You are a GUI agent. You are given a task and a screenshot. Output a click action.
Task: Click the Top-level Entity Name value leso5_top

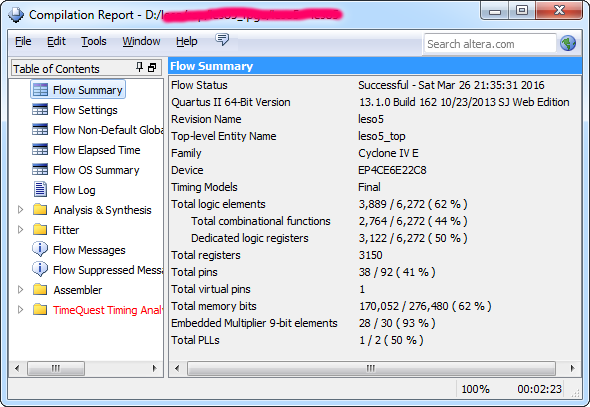coord(382,136)
